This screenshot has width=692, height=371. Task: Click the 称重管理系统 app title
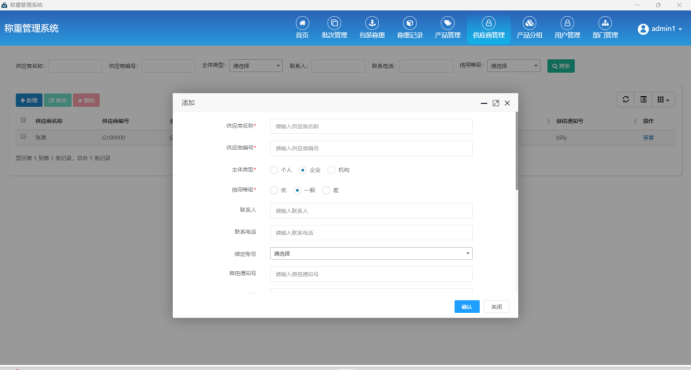click(x=31, y=29)
